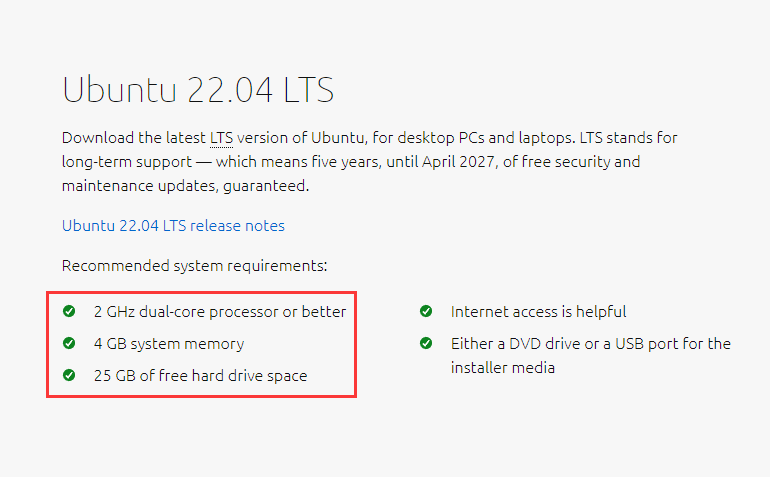Click the checkmark next to Internet access
770x477 pixels.
coord(426,311)
